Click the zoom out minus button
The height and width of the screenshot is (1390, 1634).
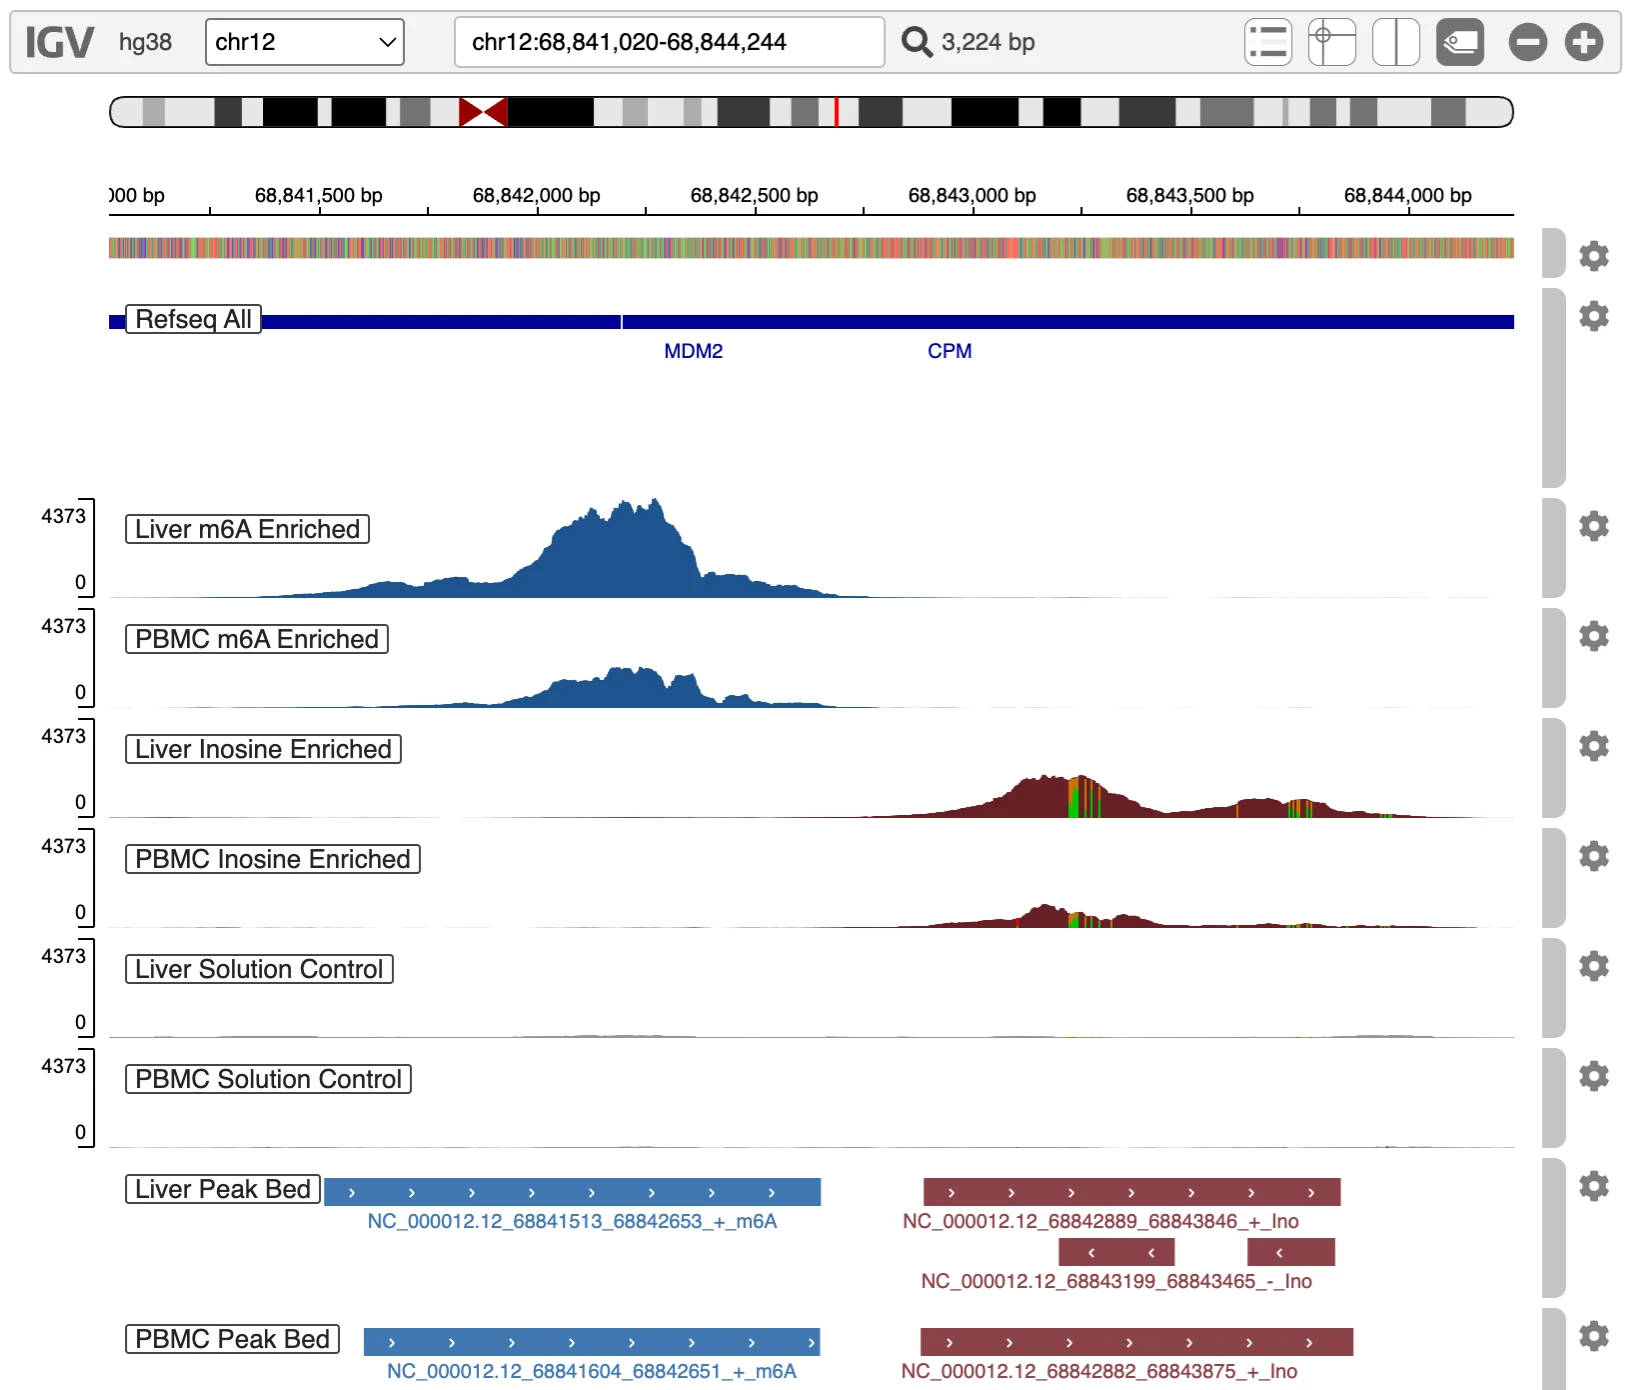pos(1527,43)
